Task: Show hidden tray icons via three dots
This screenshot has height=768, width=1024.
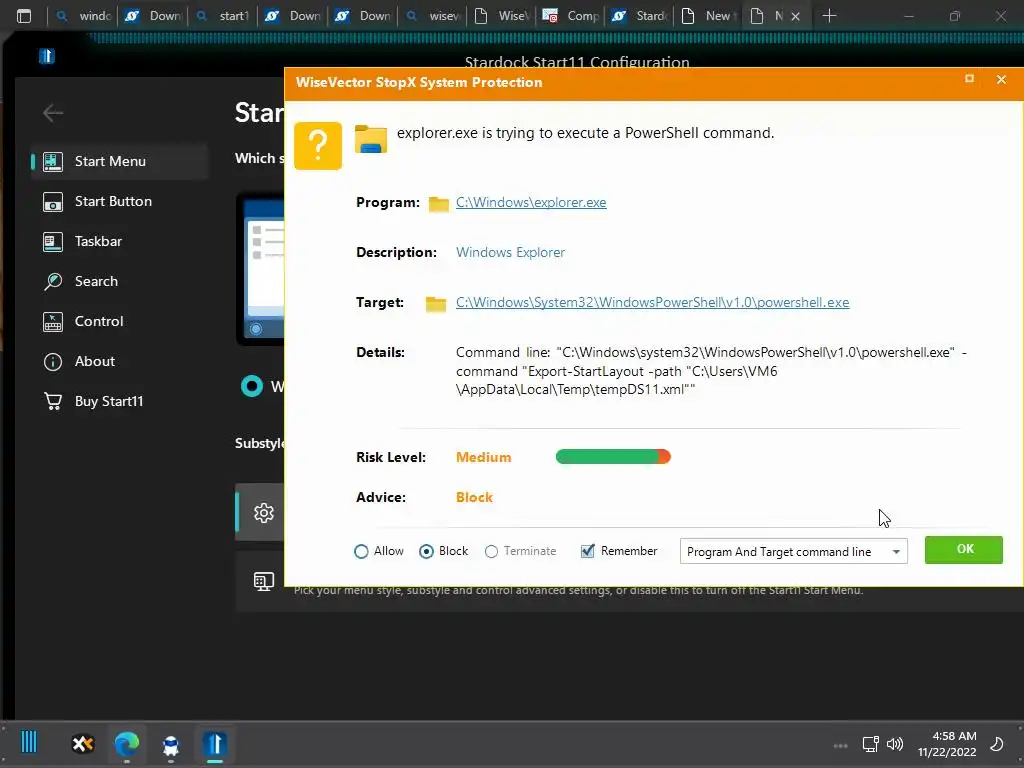Action: (840, 745)
